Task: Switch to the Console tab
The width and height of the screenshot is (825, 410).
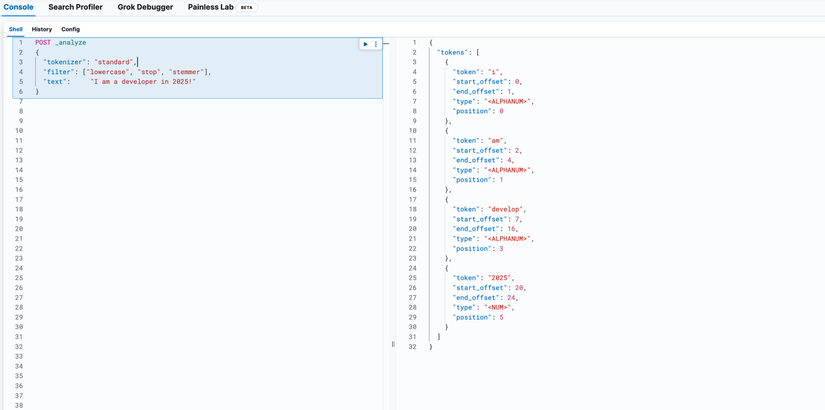Action: tap(19, 7)
